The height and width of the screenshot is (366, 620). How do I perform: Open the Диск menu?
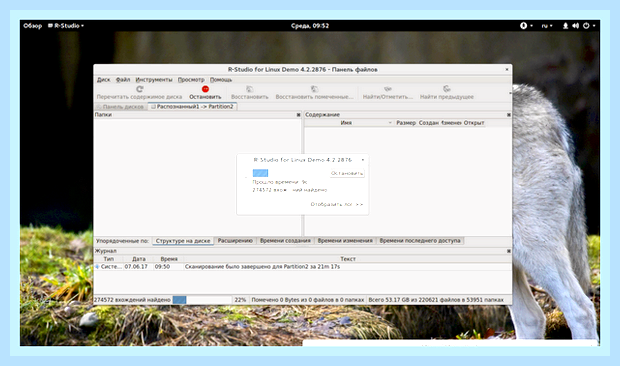pyautogui.click(x=104, y=79)
